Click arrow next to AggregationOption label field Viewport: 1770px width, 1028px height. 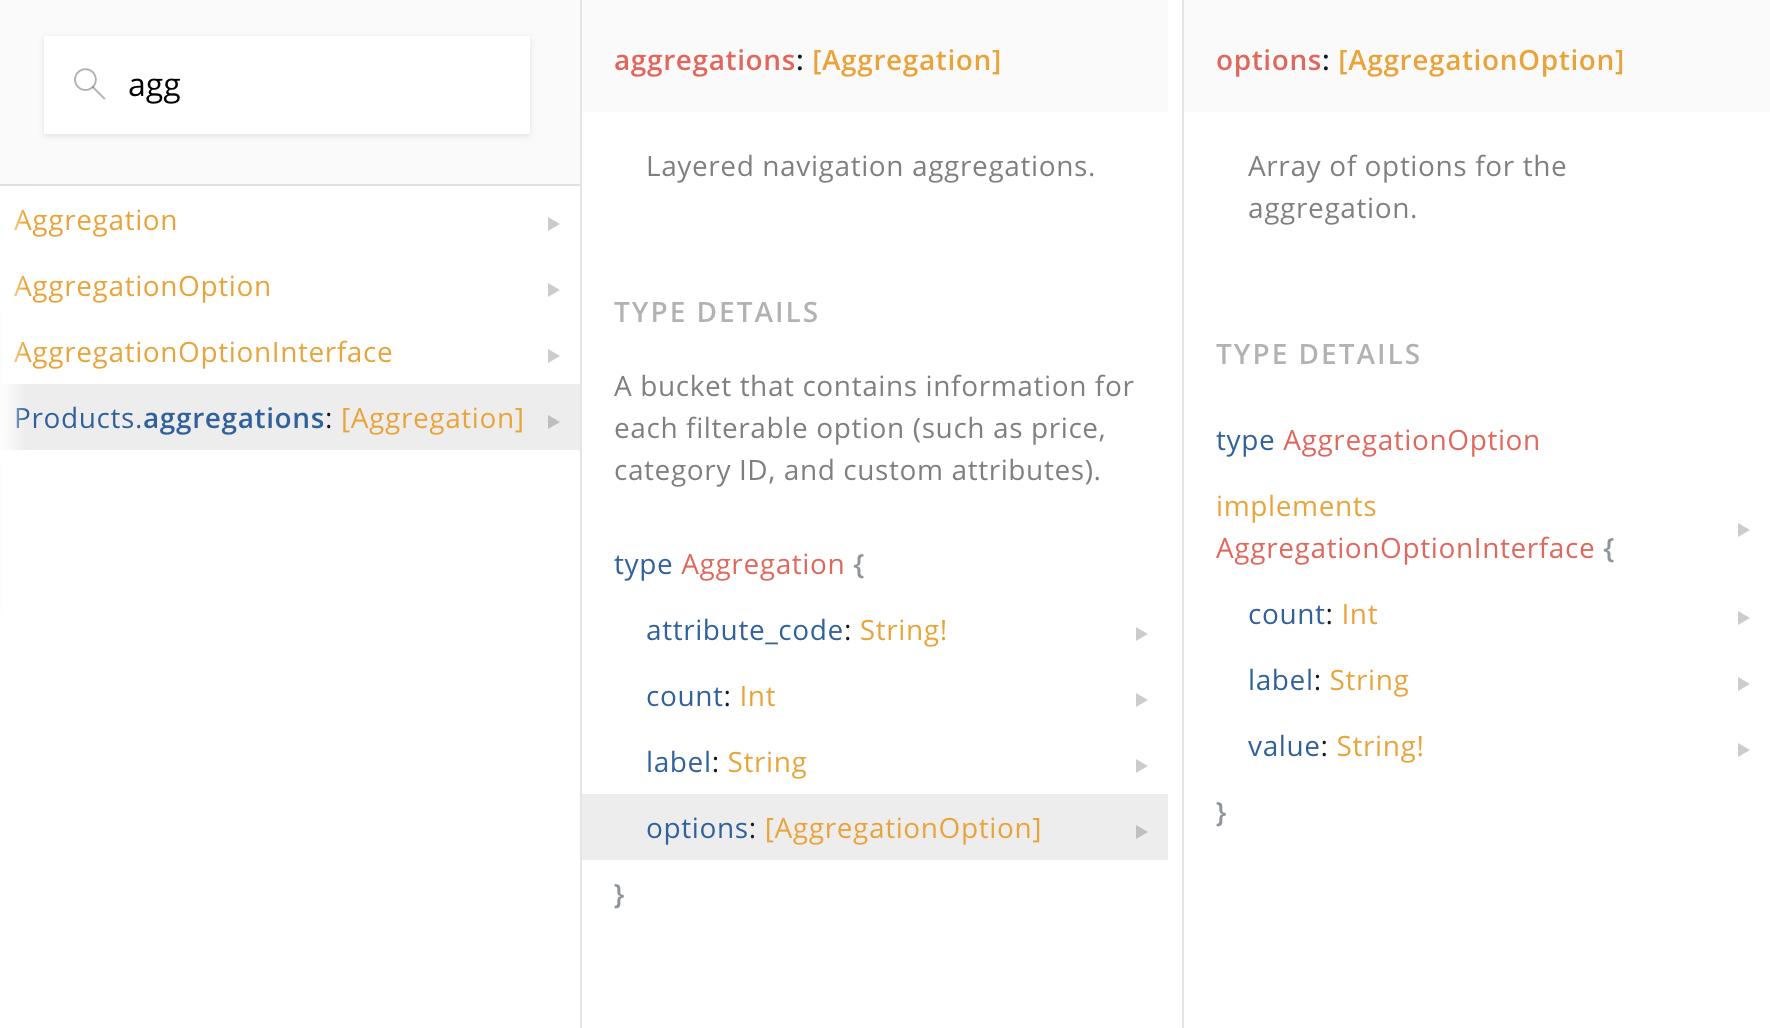[x=1743, y=684]
